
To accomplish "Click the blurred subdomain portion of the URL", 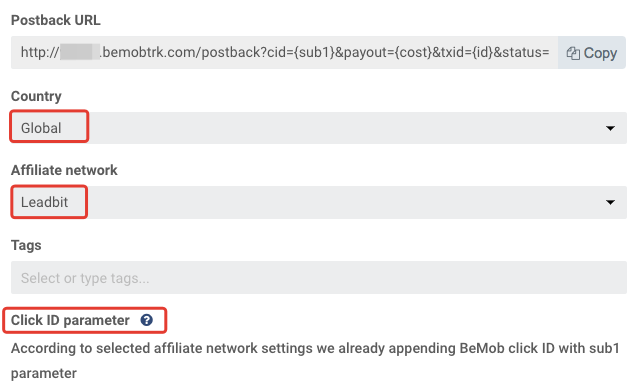I will click(80, 52).
